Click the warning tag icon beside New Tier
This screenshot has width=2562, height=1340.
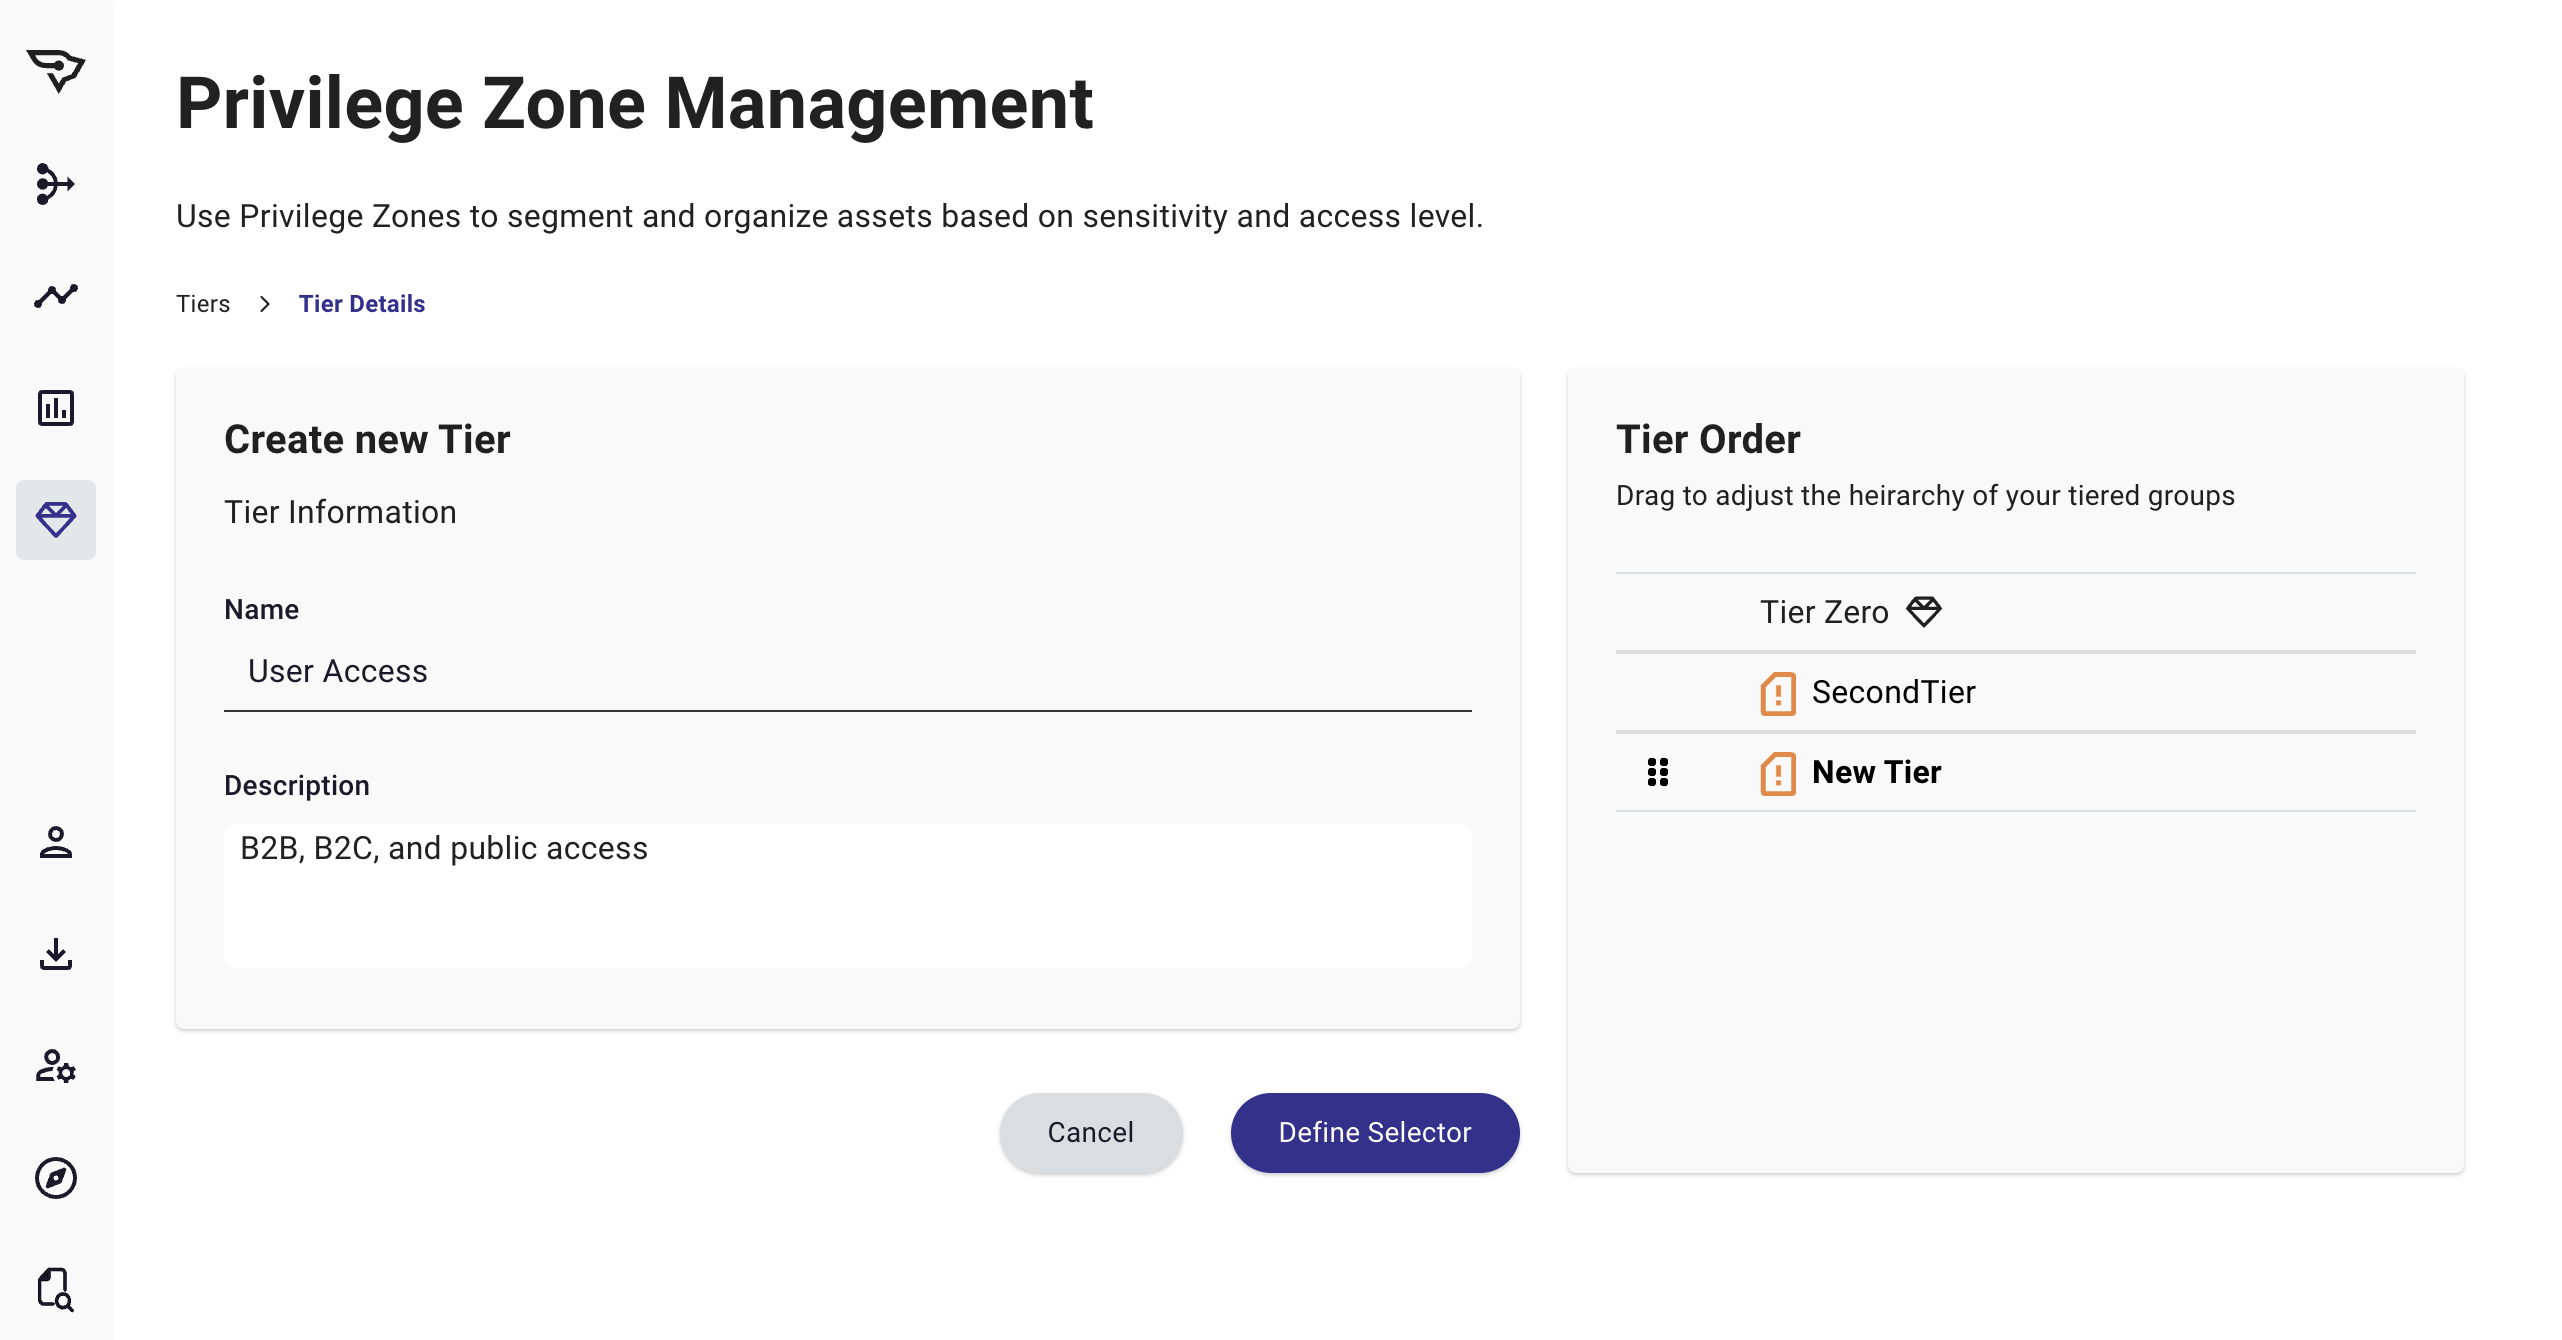click(x=1778, y=772)
